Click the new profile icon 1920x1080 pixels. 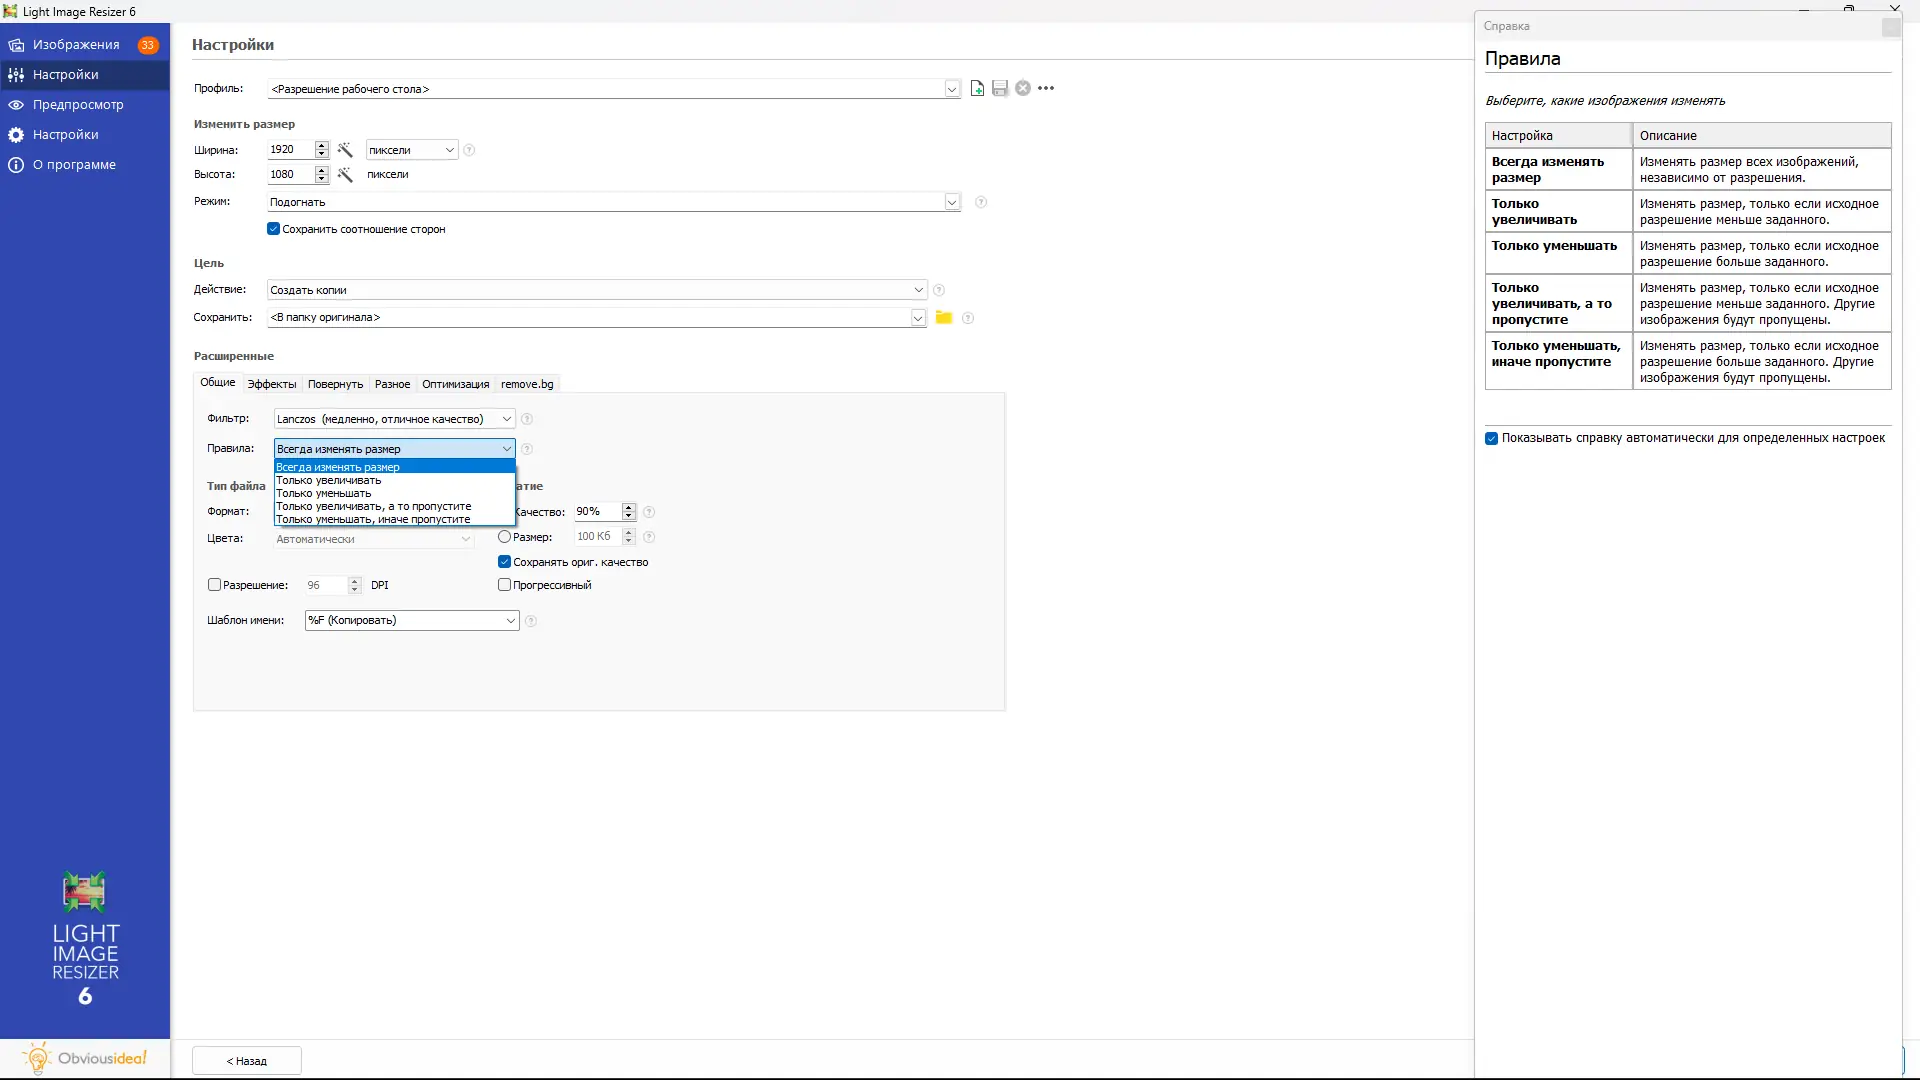coord(977,89)
